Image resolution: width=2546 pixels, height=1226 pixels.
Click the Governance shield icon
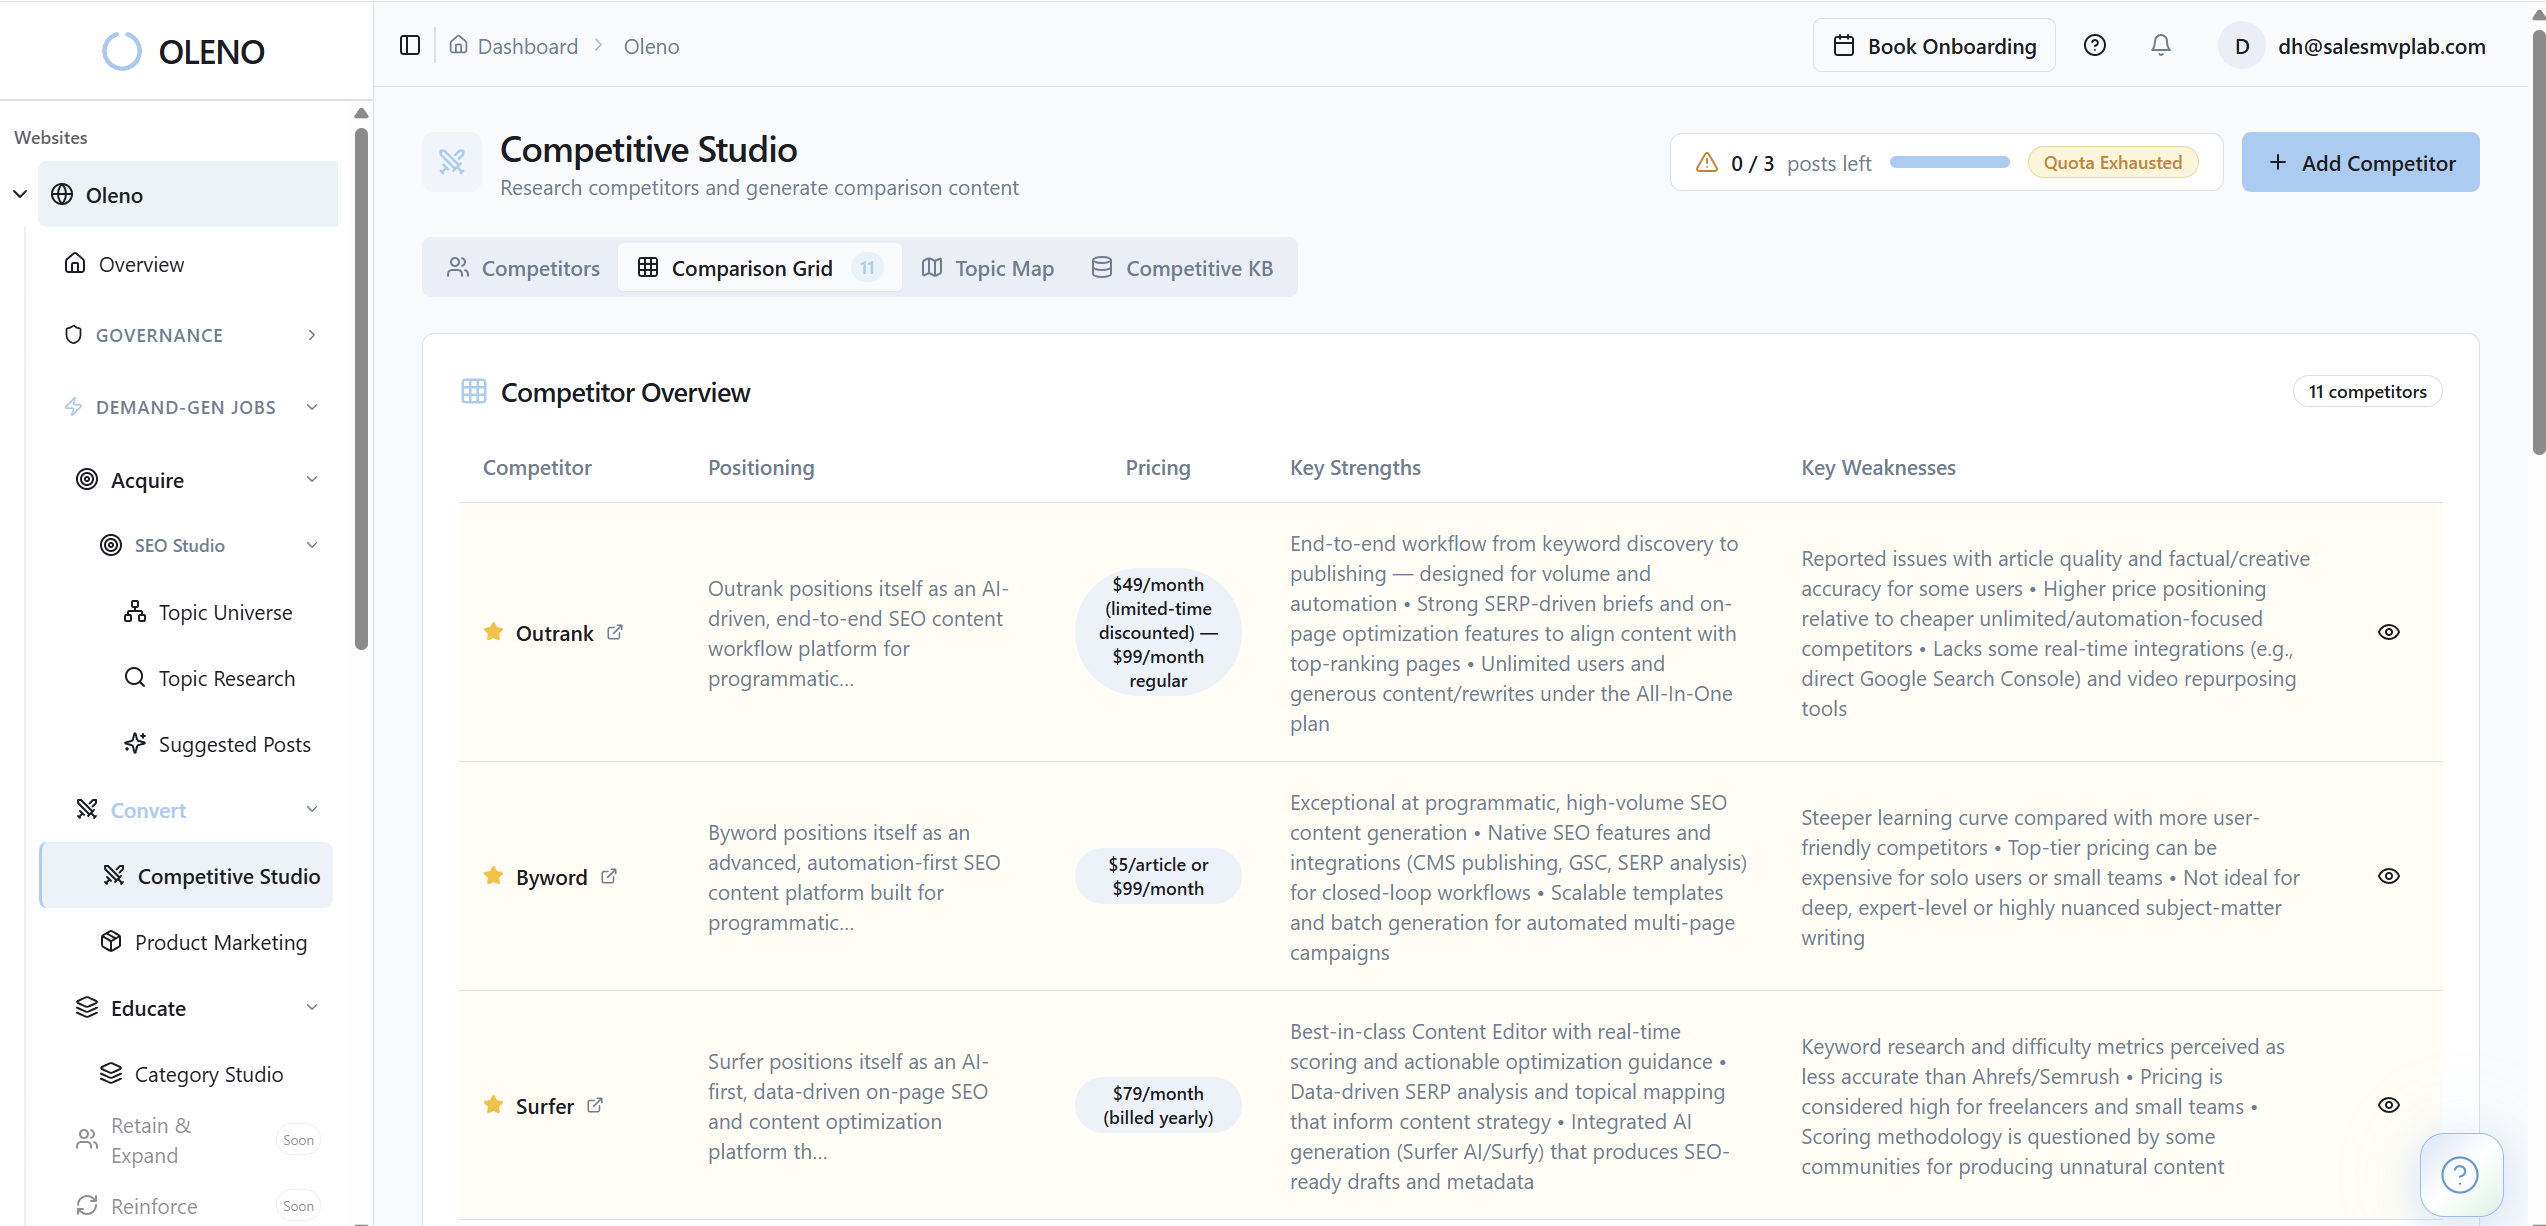pos(73,334)
